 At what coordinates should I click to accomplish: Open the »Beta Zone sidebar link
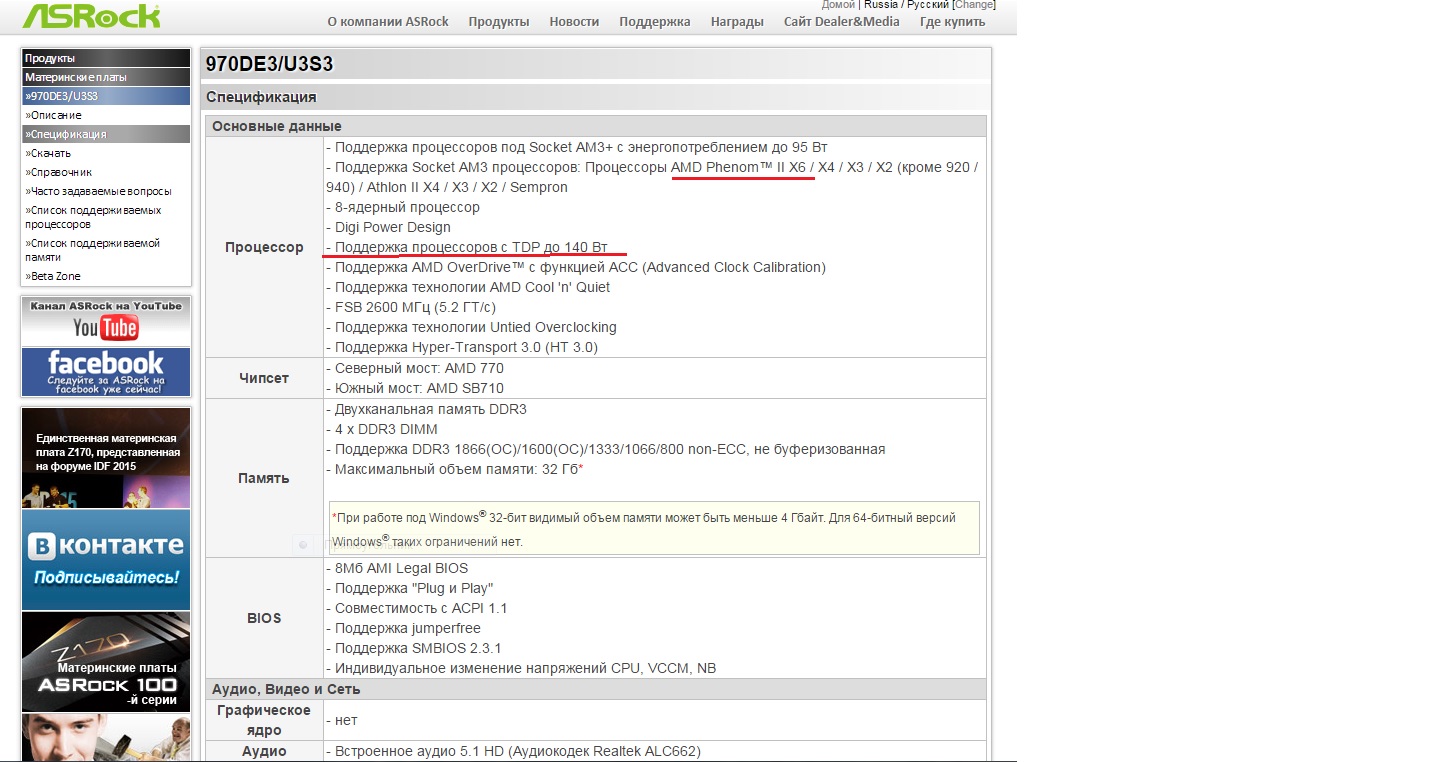[53, 276]
